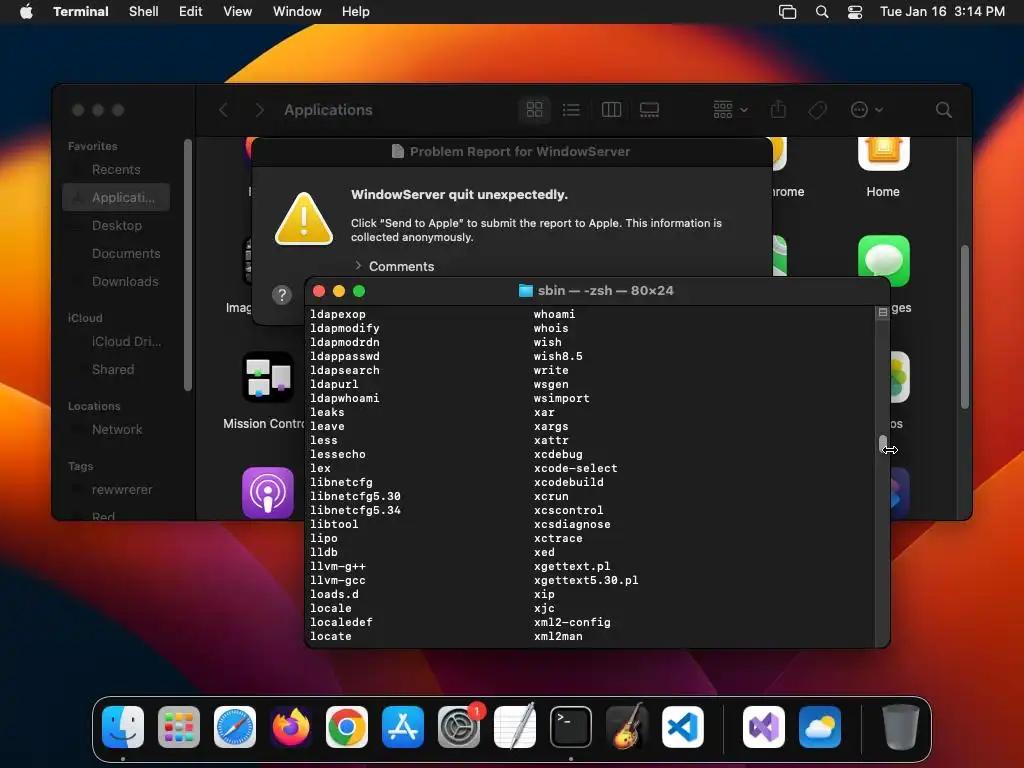
Task: Open the Window menu
Action: tap(297, 11)
